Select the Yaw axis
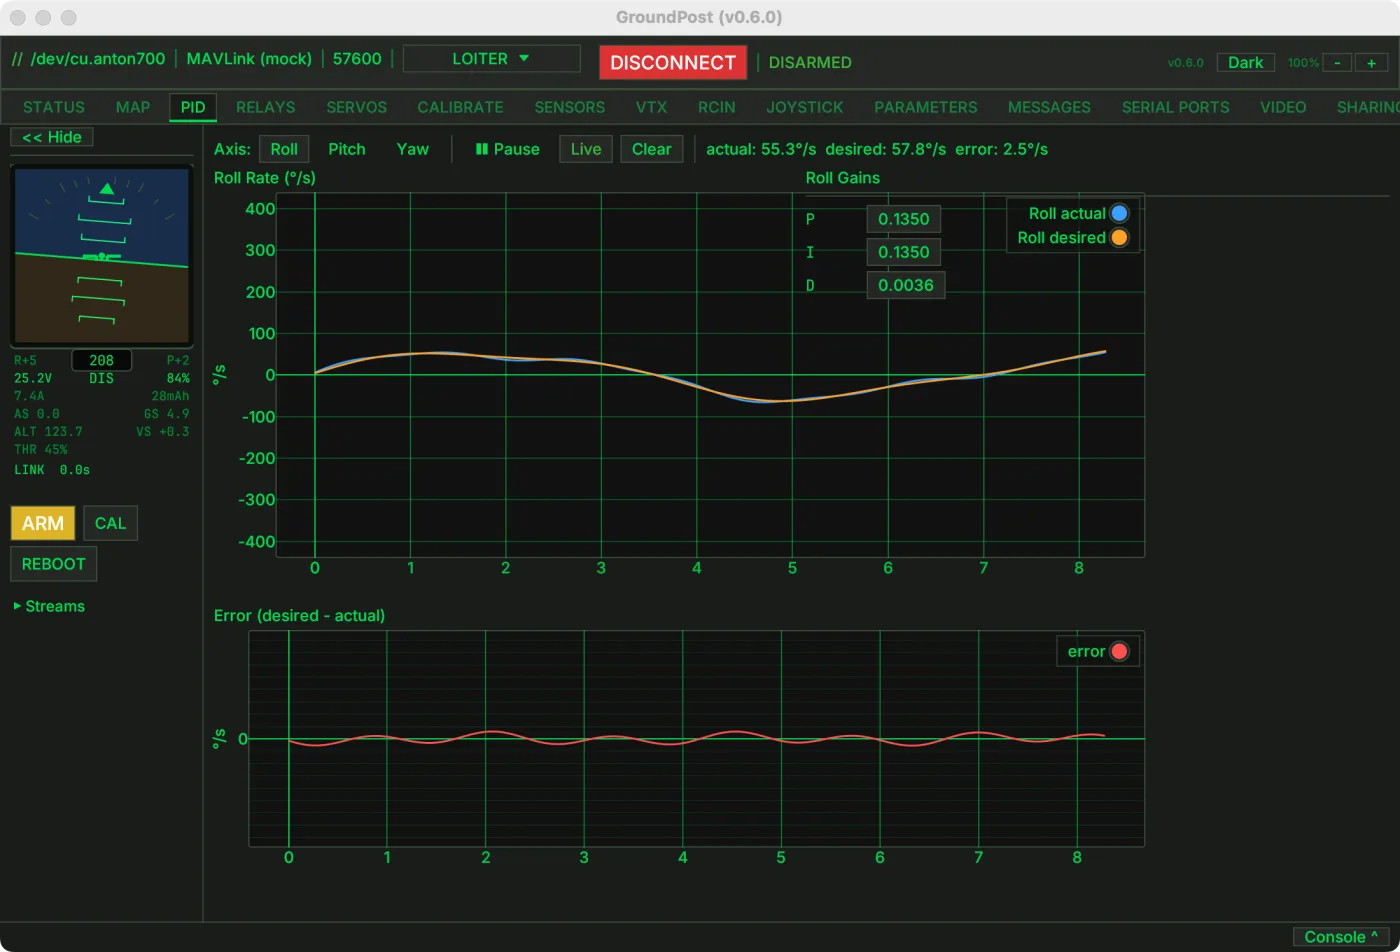 tap(412, 149)
